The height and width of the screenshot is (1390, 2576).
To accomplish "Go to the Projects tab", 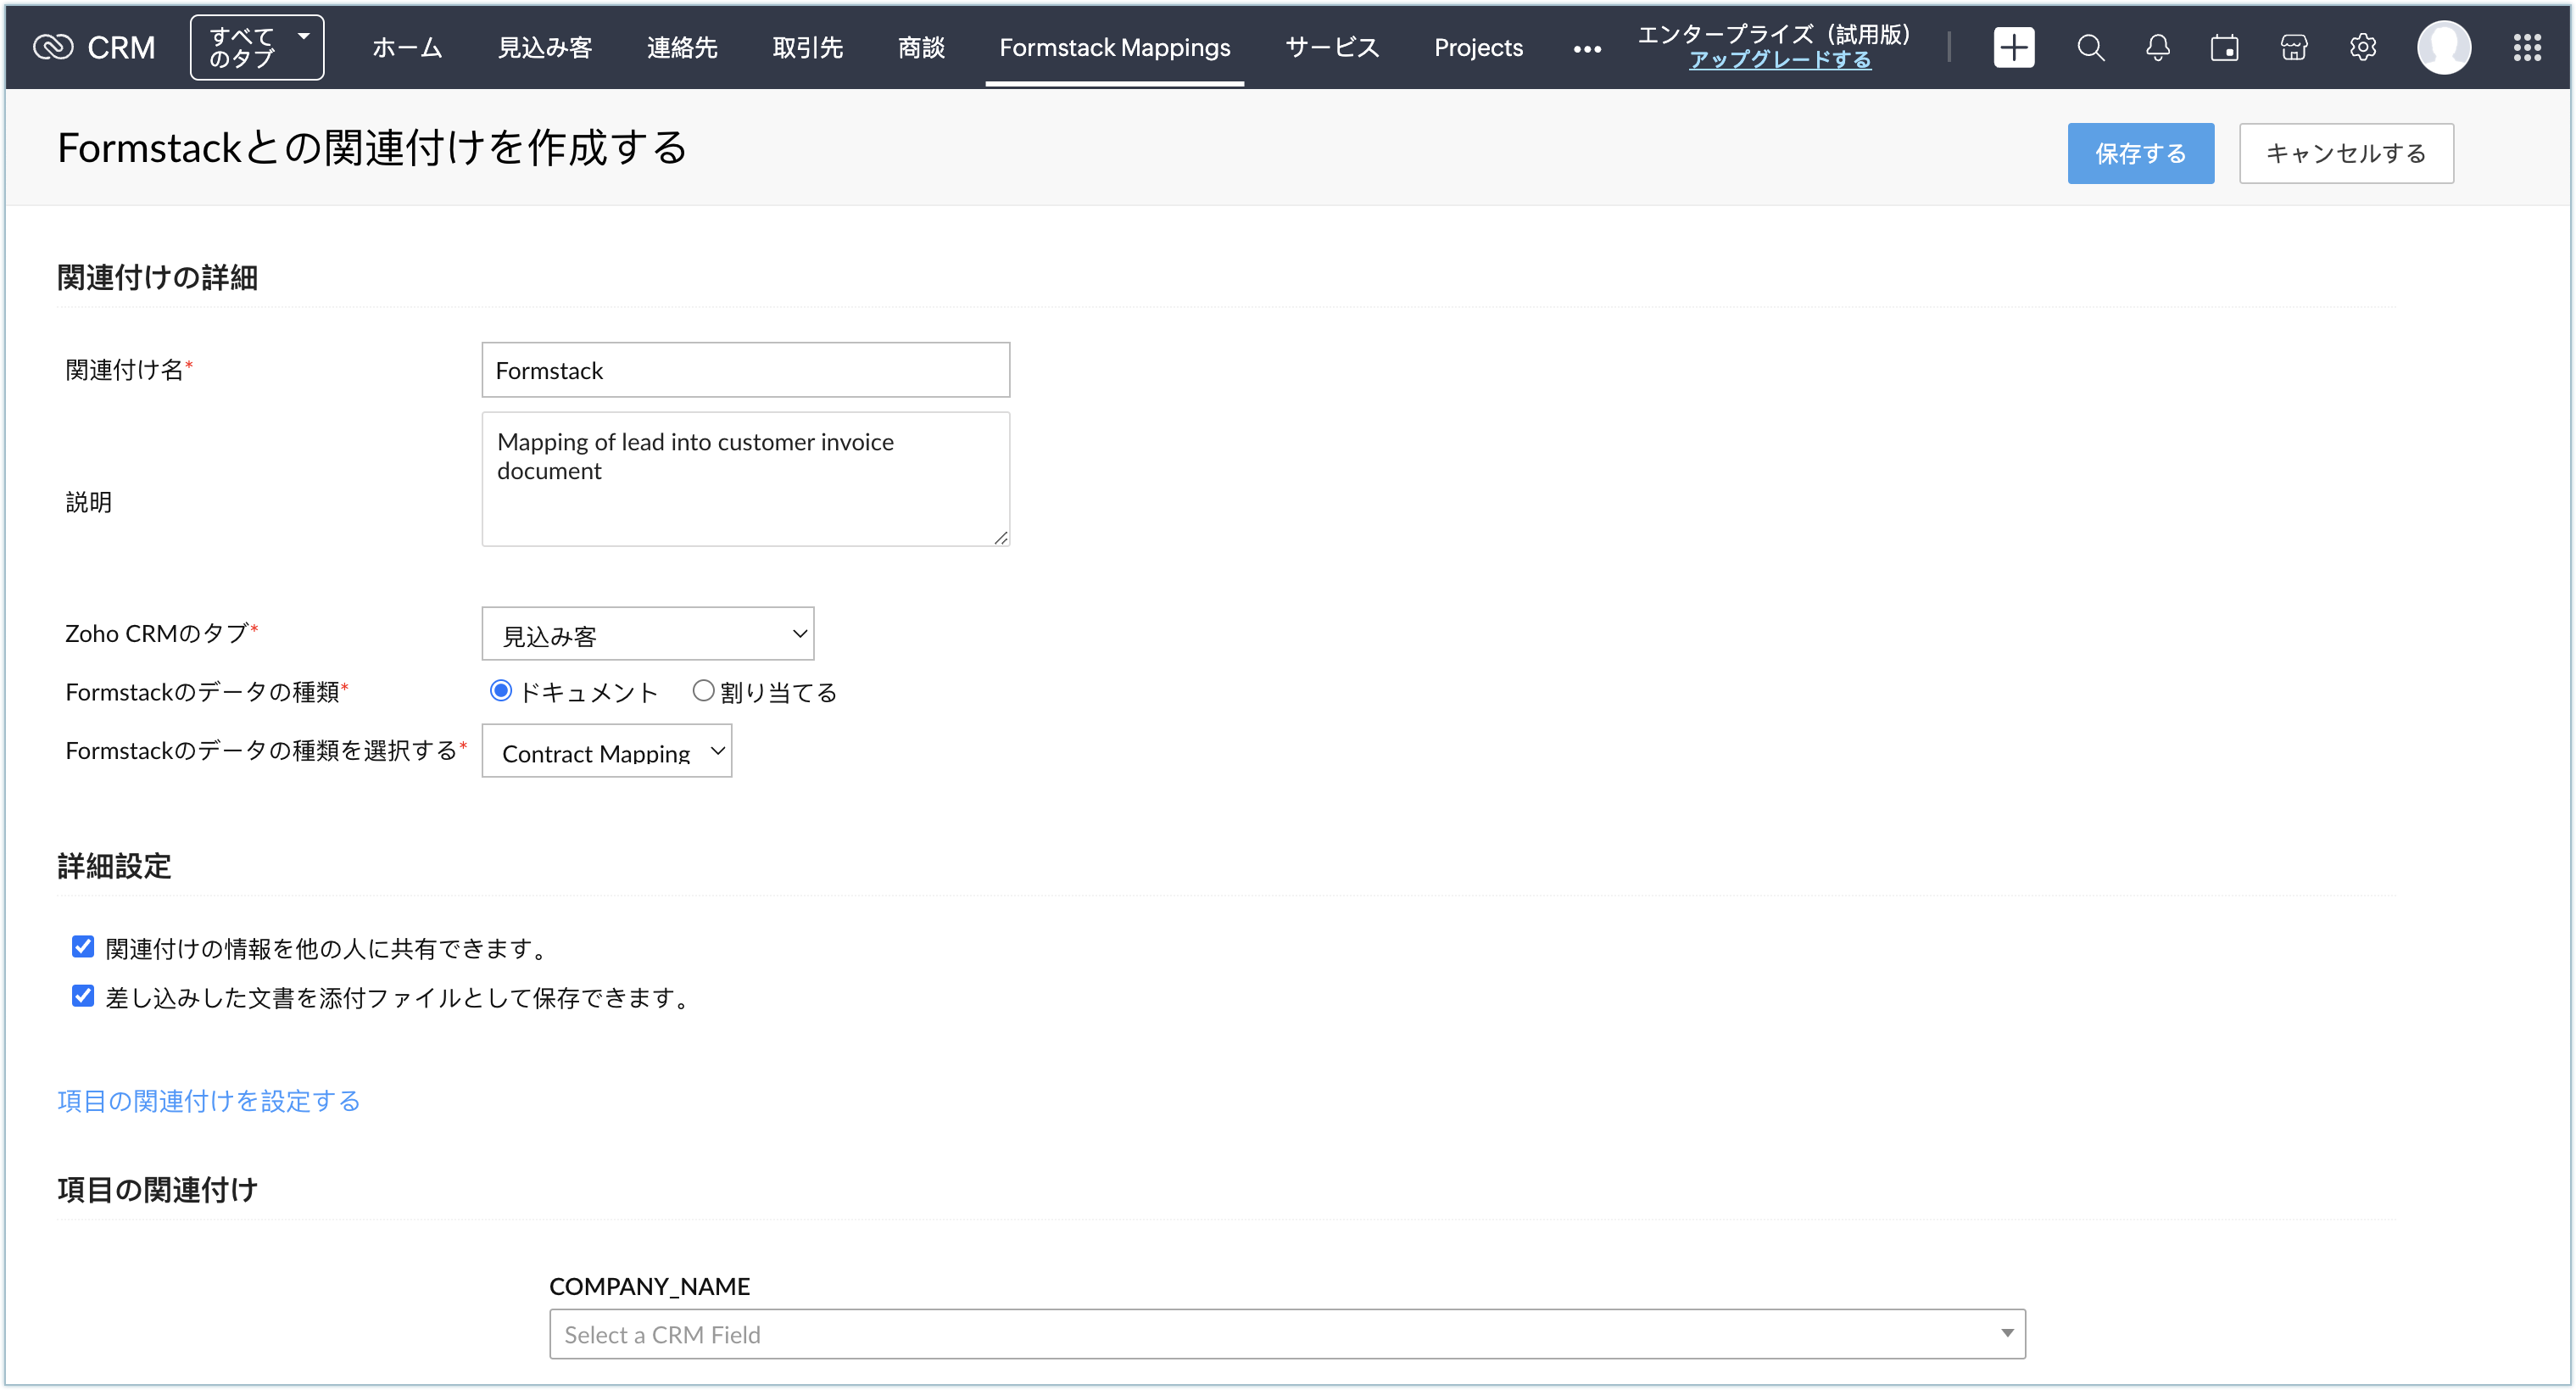I will tap(1478, 47).
